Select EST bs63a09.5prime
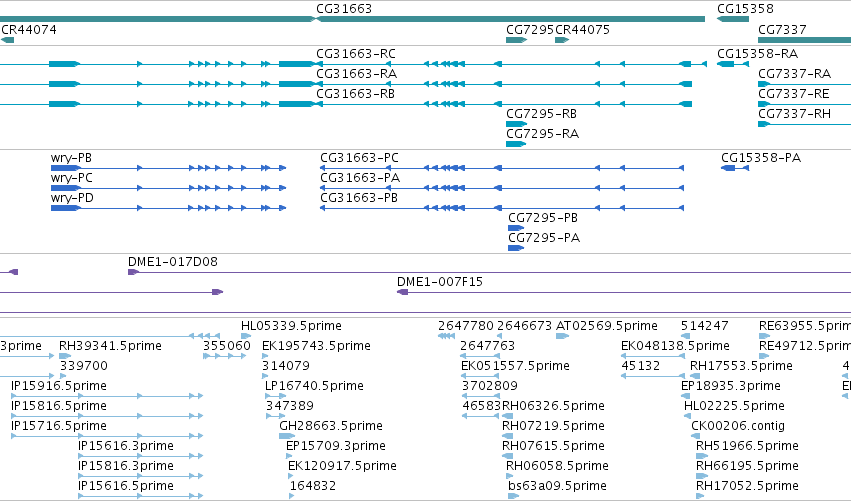 [x=557, y=486]
